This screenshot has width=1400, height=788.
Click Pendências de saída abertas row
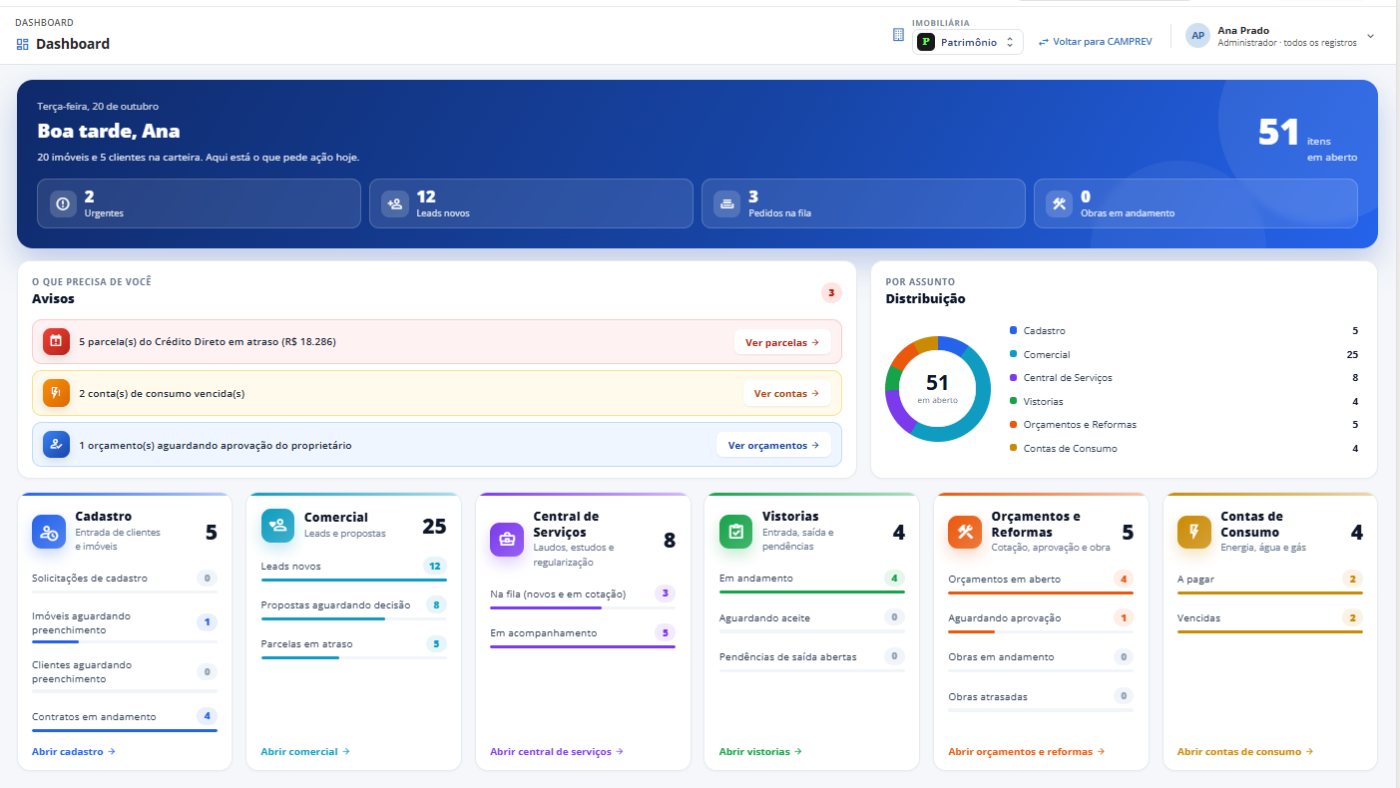(x=812, y=659)
